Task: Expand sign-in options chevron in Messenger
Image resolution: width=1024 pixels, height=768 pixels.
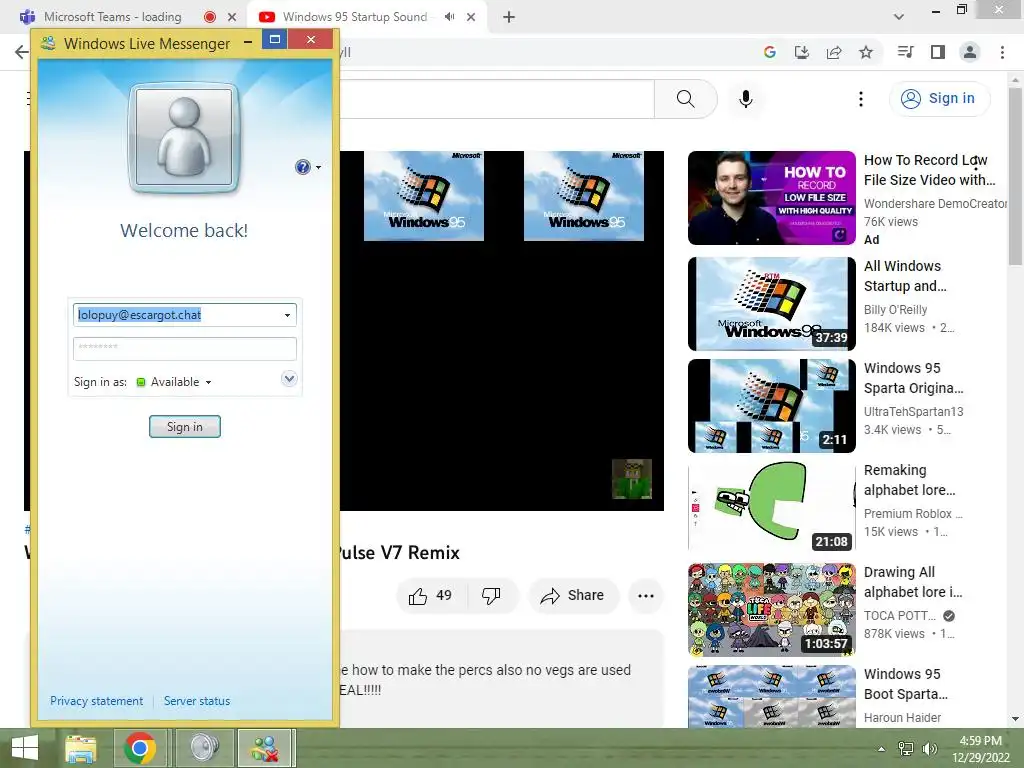Action: tap(289, 379)
